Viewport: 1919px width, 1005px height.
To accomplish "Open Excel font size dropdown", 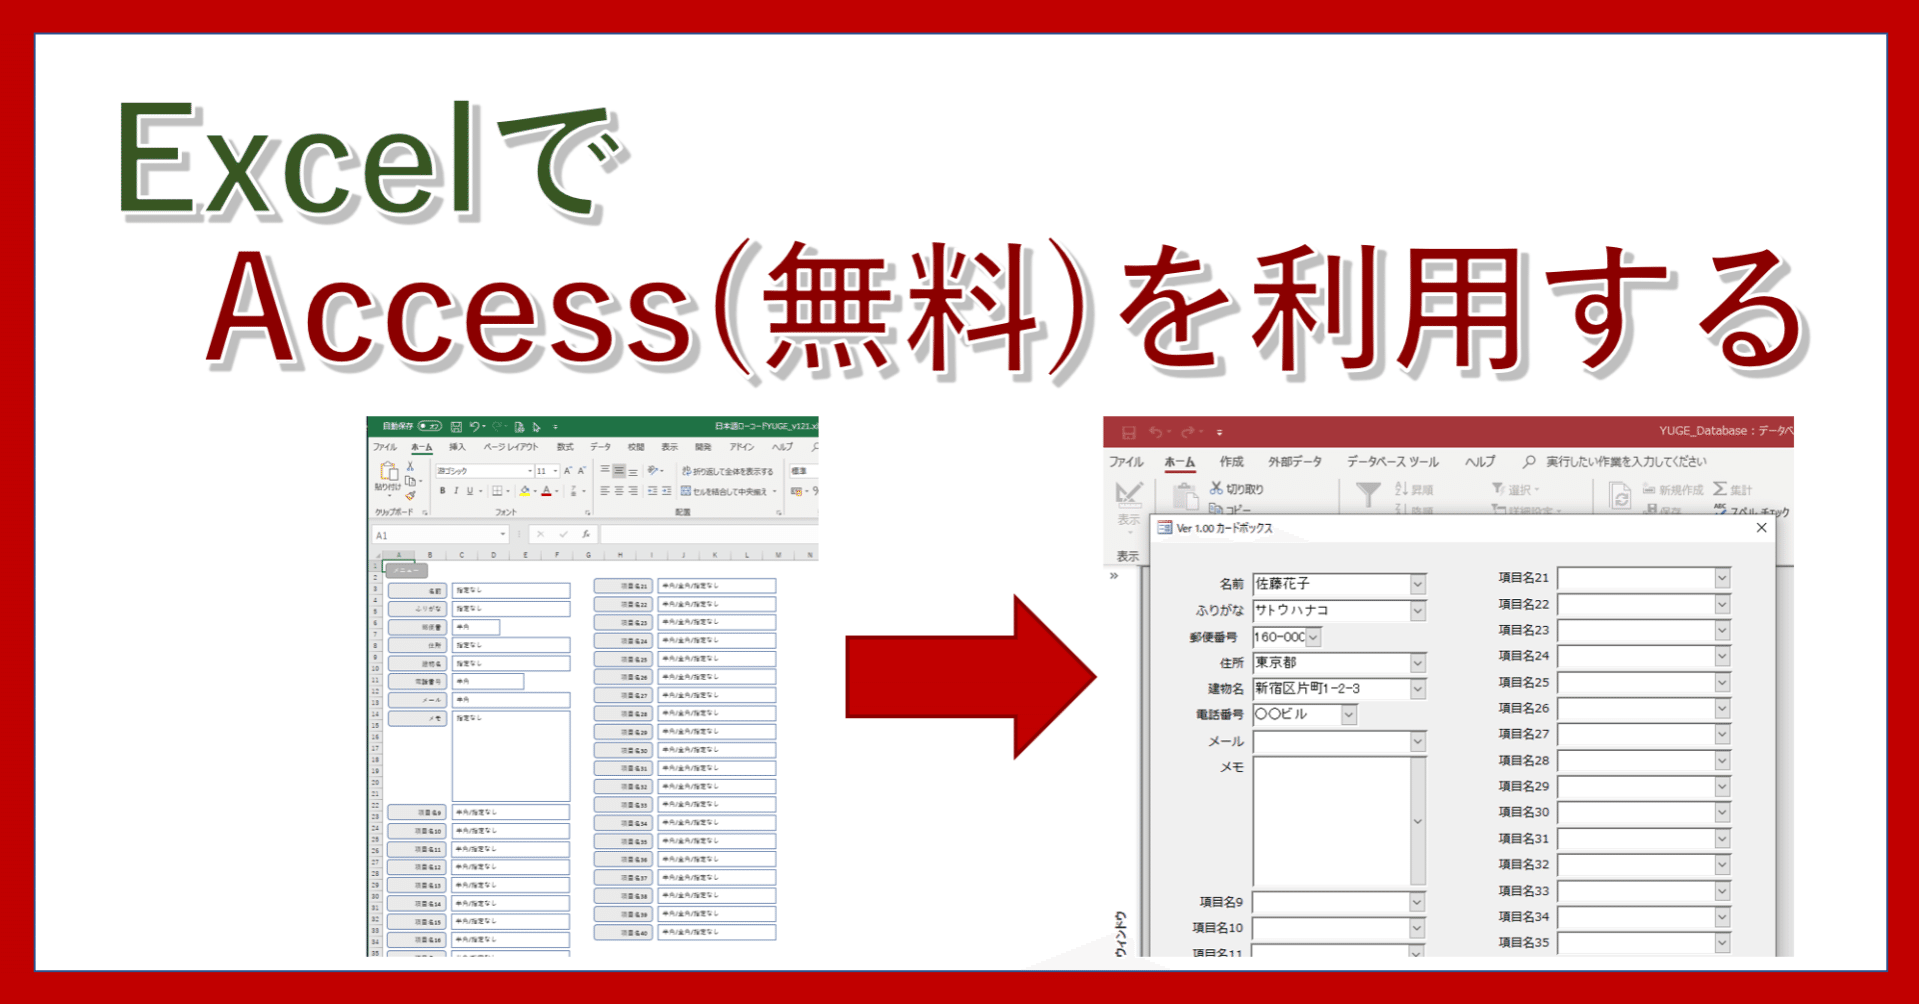I will click(x=555, y=471).
